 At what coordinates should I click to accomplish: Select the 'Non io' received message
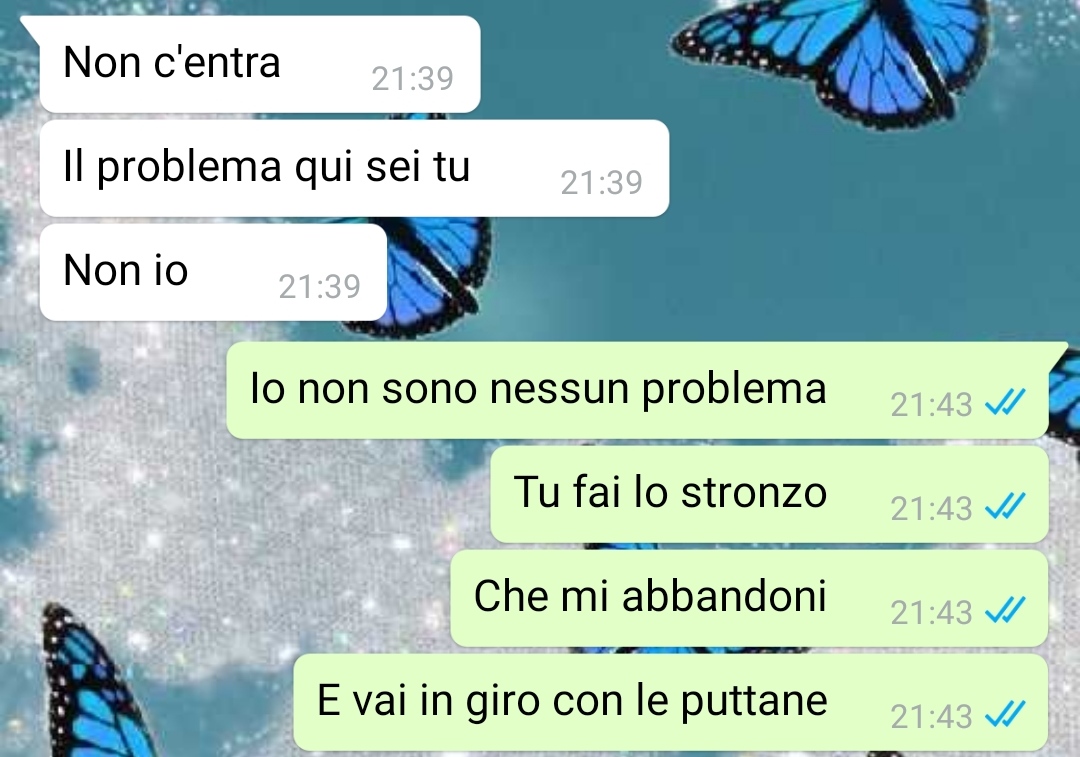tap(213, 272)
